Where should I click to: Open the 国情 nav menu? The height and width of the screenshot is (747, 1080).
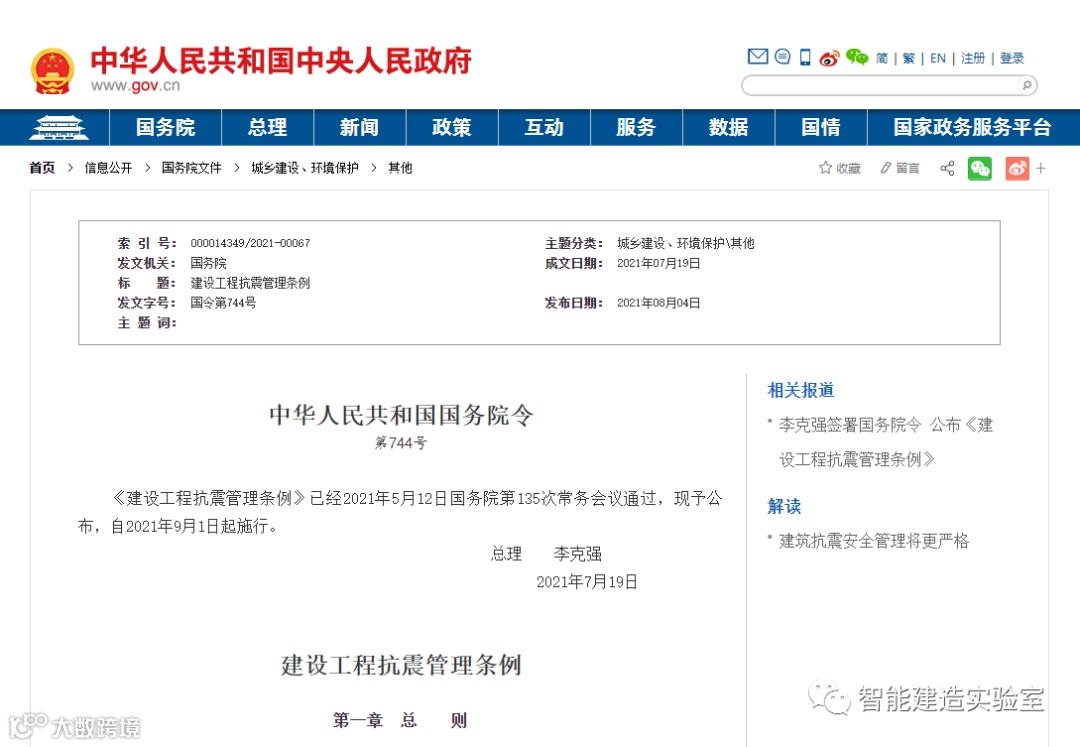point(821,127)
